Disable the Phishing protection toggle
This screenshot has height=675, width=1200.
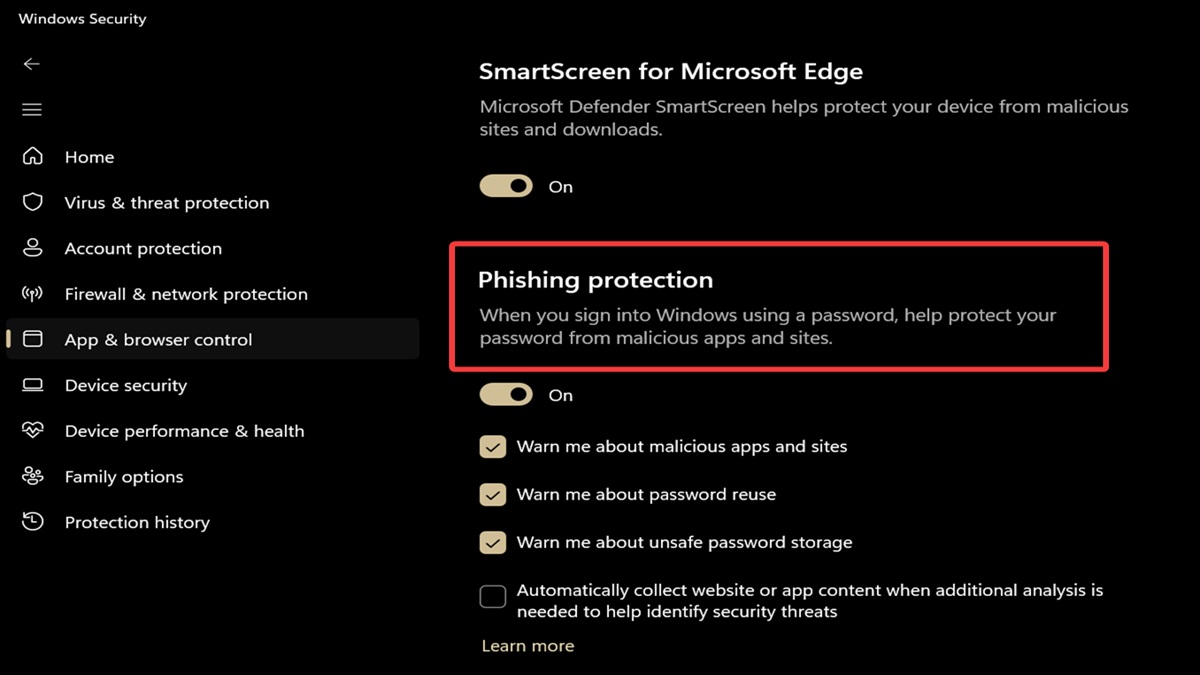(x=506, y=395)
